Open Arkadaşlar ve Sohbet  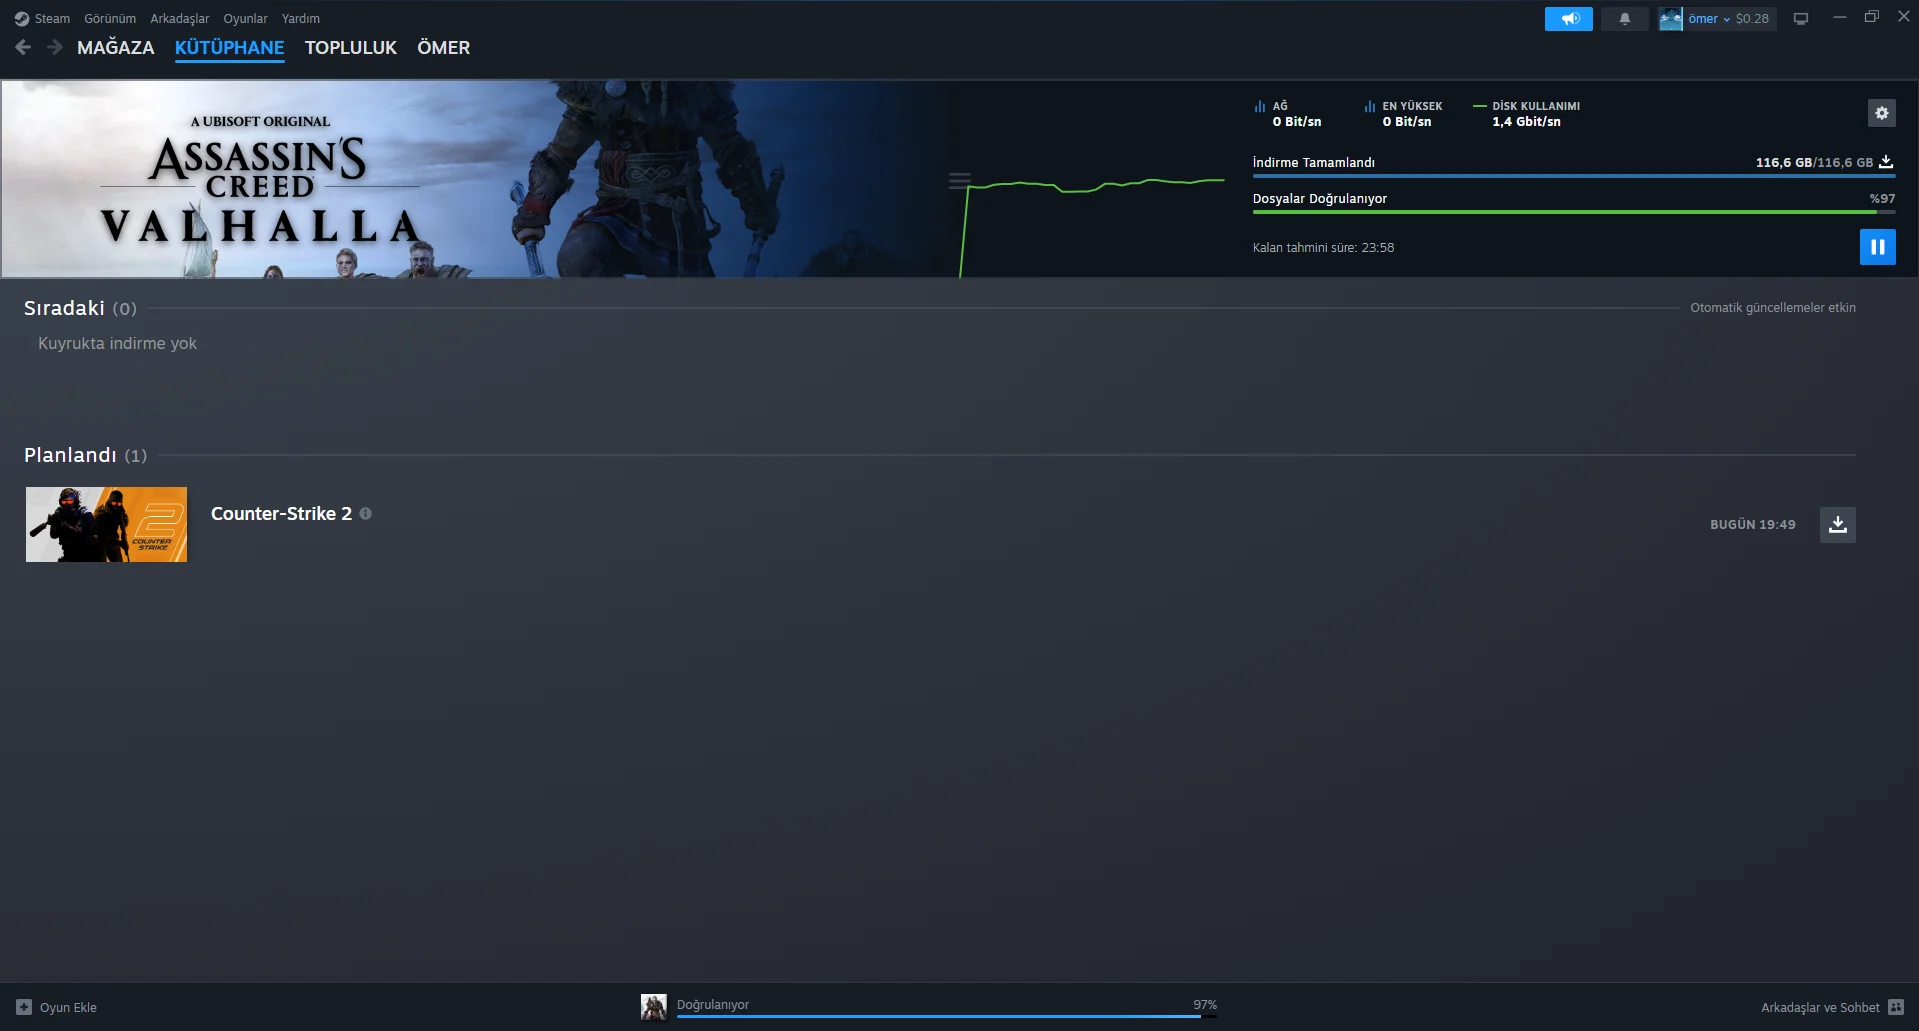tap(1820, 1008)
